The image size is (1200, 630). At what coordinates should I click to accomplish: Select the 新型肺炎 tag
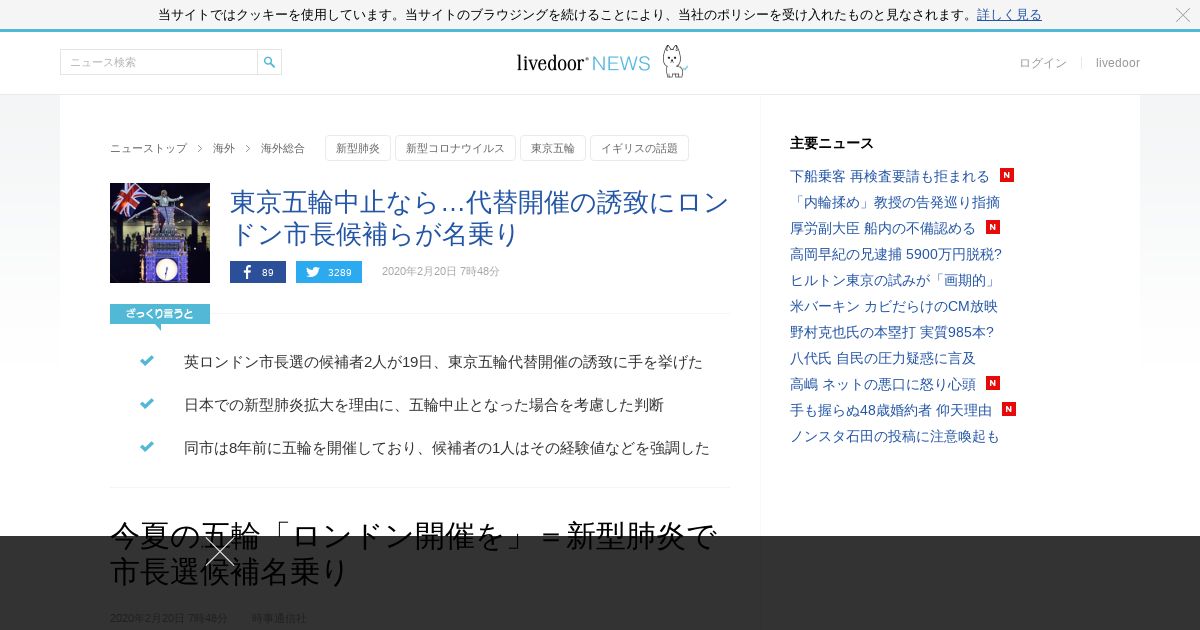point(358,148)
